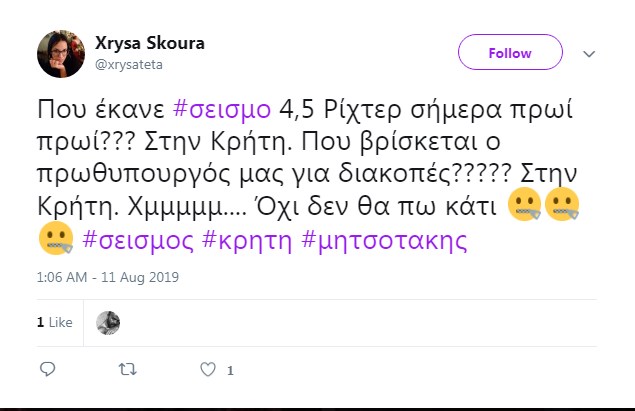
Task: Click the second zipper-mouth emoji following κάτι
Action: pos(562,204)
